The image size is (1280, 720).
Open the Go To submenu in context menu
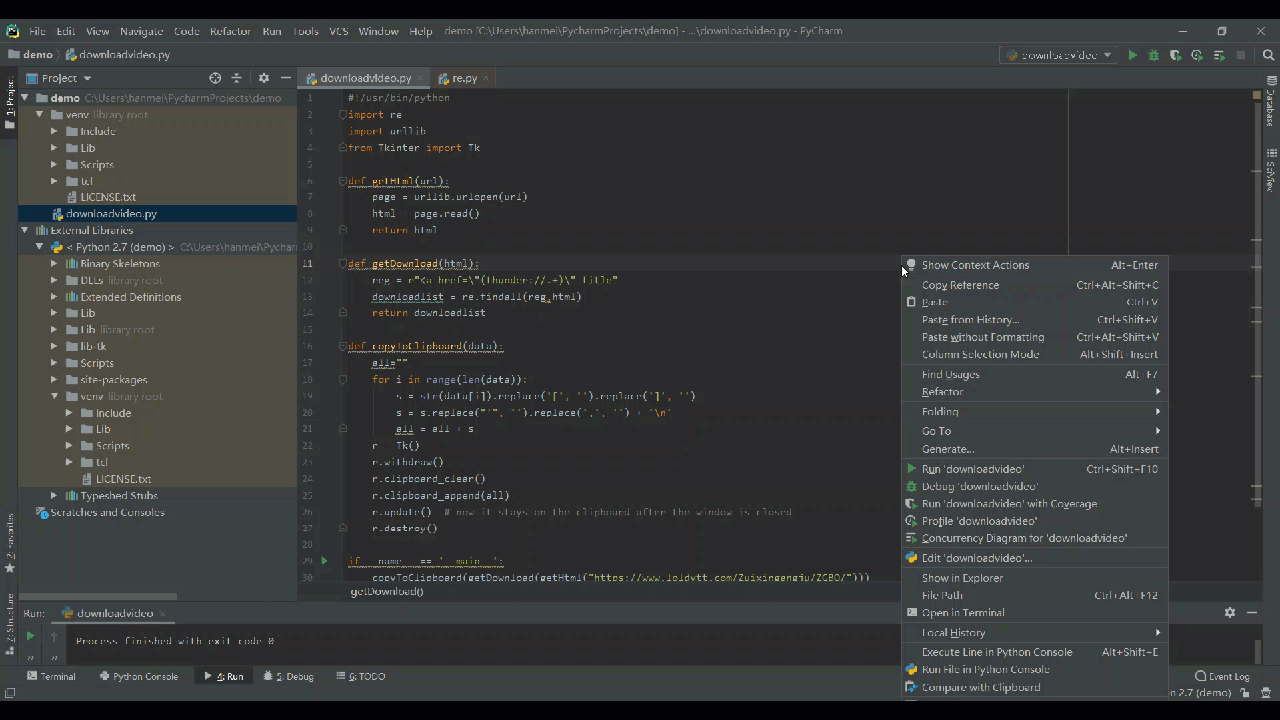pos(1035,431)
